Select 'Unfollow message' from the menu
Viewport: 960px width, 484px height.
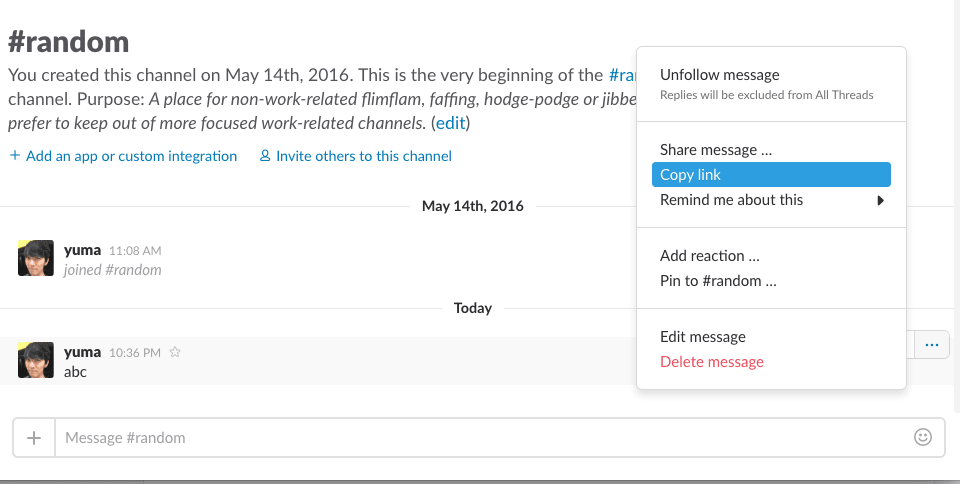(x=720, y=75)
